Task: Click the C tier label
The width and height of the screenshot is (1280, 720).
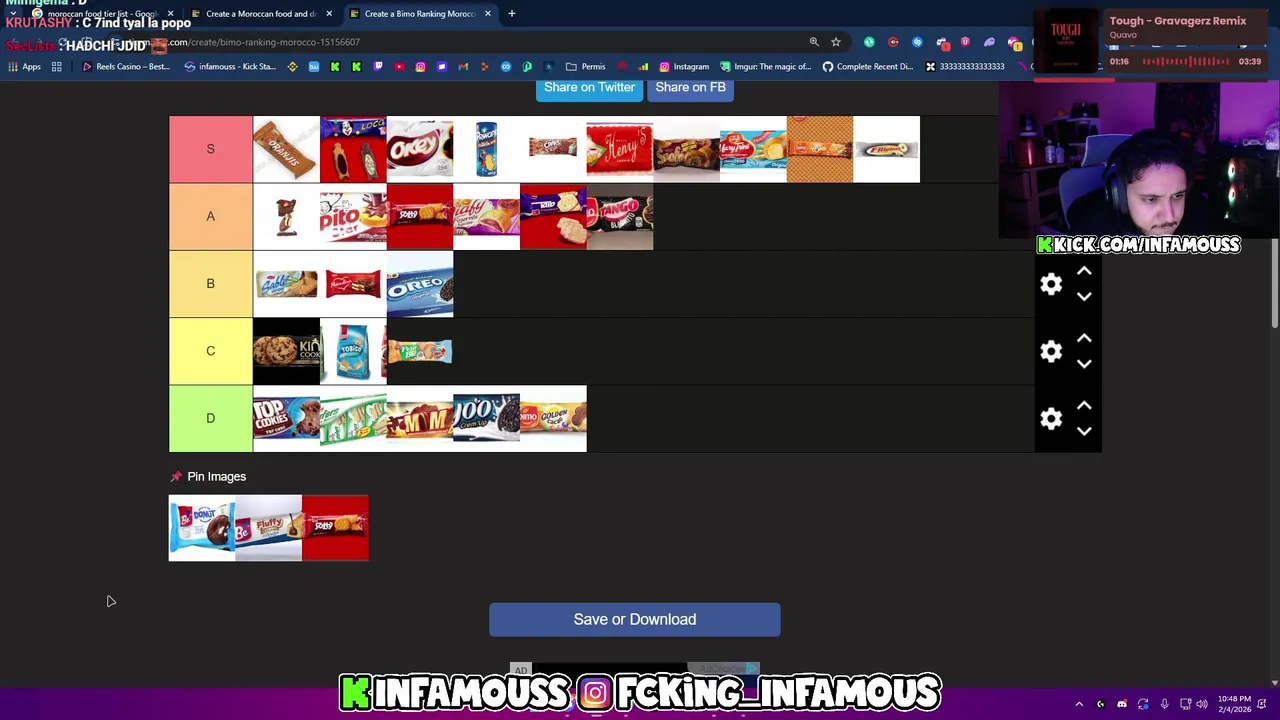Action: click(210, 351)
